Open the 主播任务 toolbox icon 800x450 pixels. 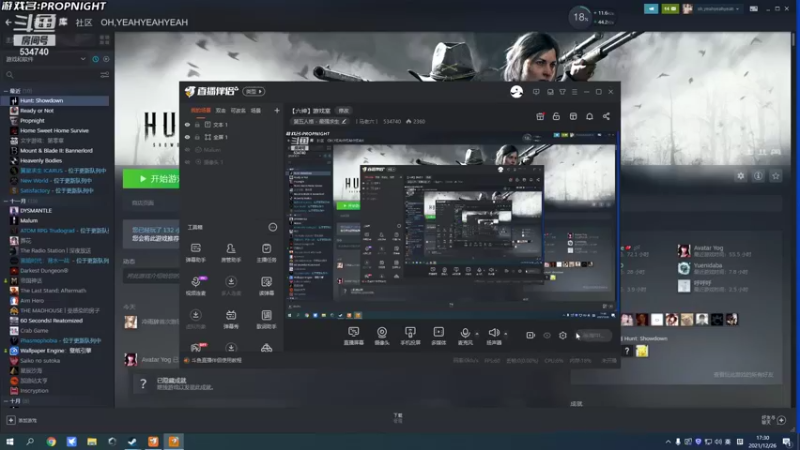(x=266, y=253)
